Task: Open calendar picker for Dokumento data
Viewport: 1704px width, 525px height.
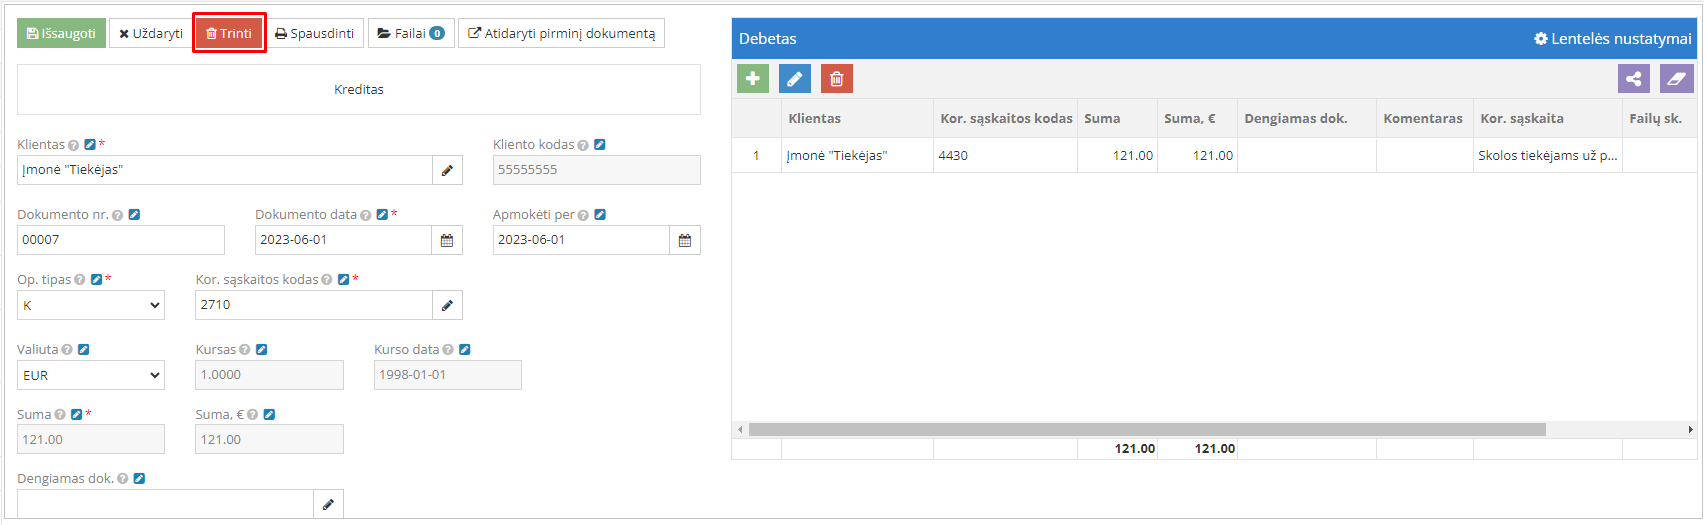Action: [447, 240]
